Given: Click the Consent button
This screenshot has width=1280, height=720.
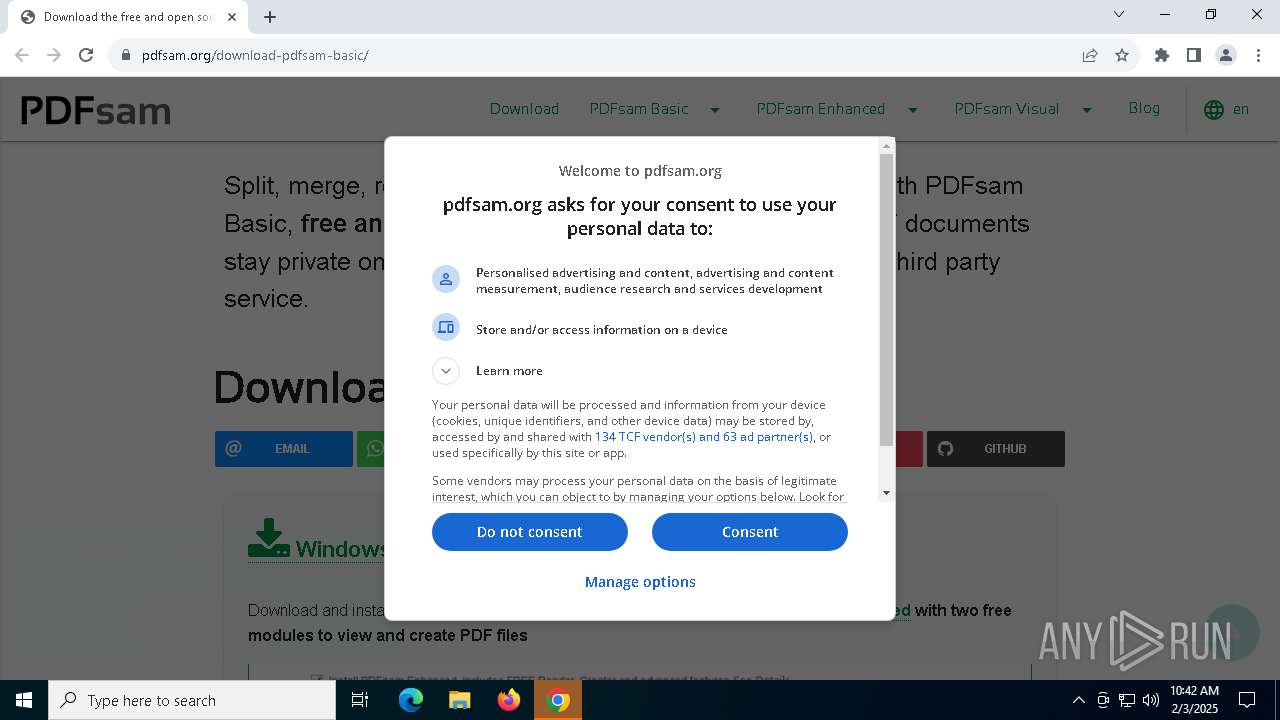Looking at the screenshot, I should coord(750,532).
